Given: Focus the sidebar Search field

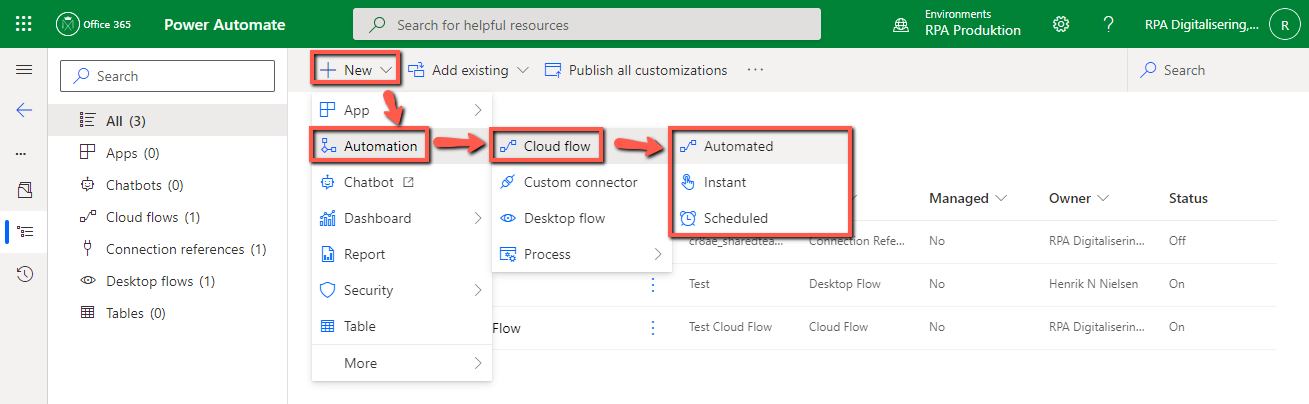Looking at the screenshot, I should click(168, 76).
